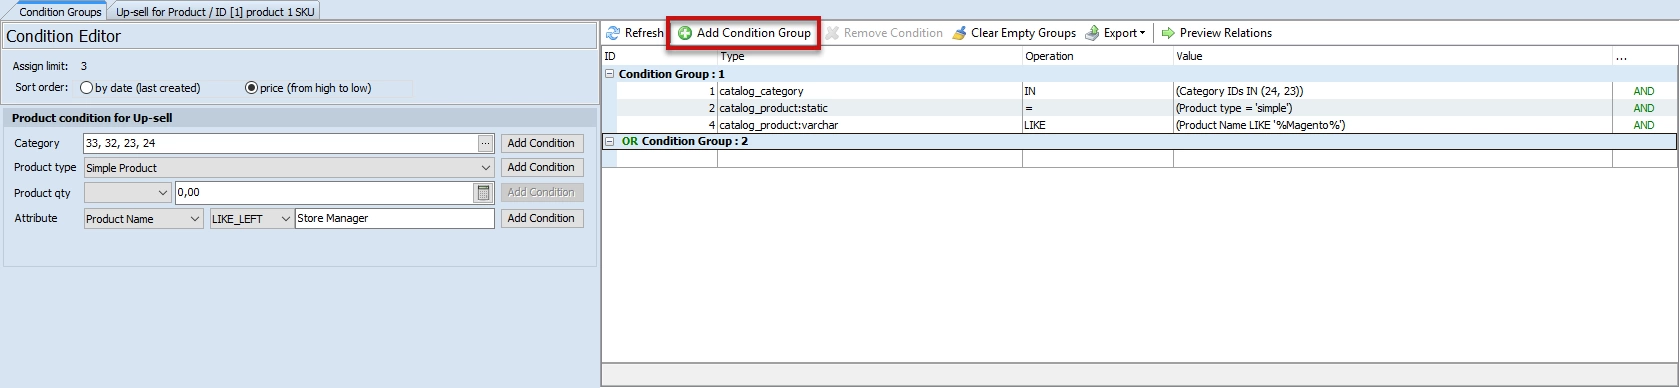Click the Assign limit value 3
The height and width of the screenshot is (388, 1680).
tap(84, 66)
